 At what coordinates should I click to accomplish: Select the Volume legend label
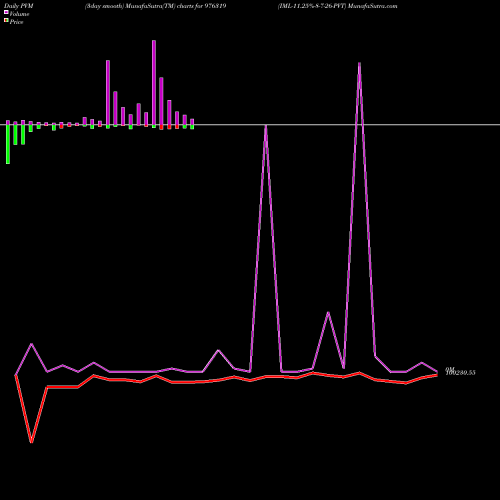click(x=19, y=14)
